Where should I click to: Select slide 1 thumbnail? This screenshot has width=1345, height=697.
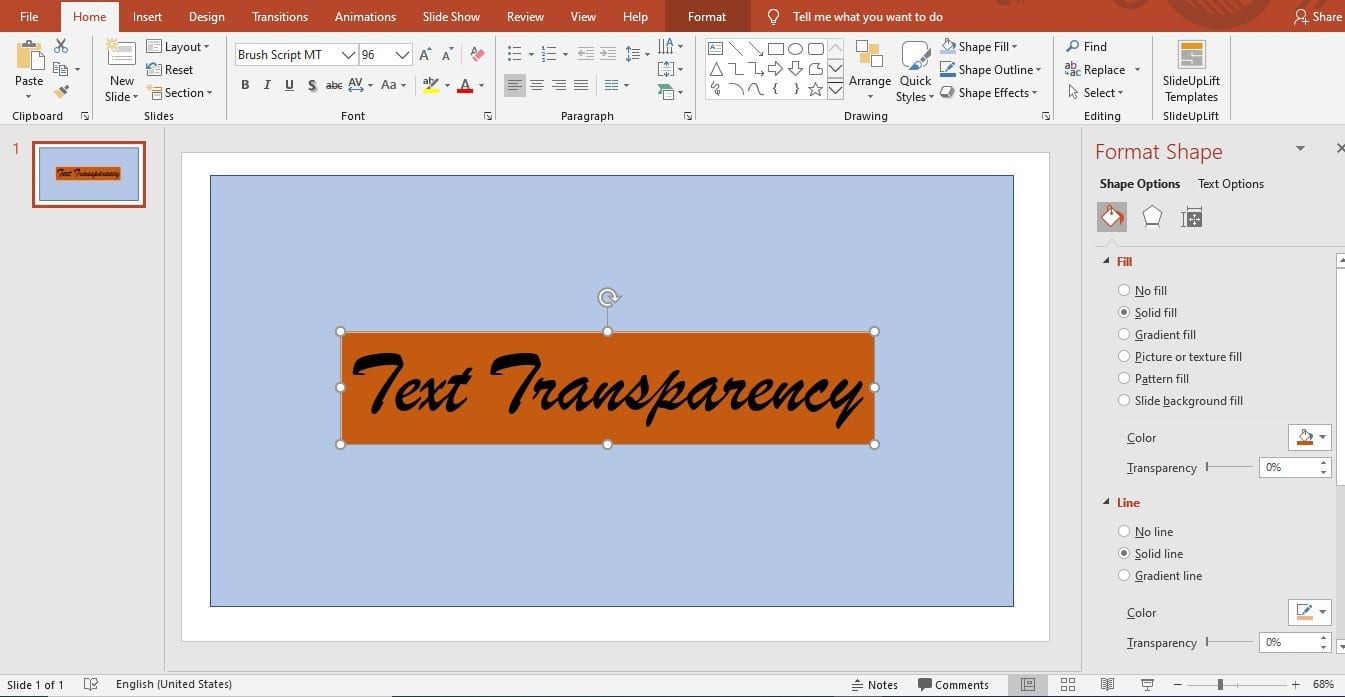(89, 174)
